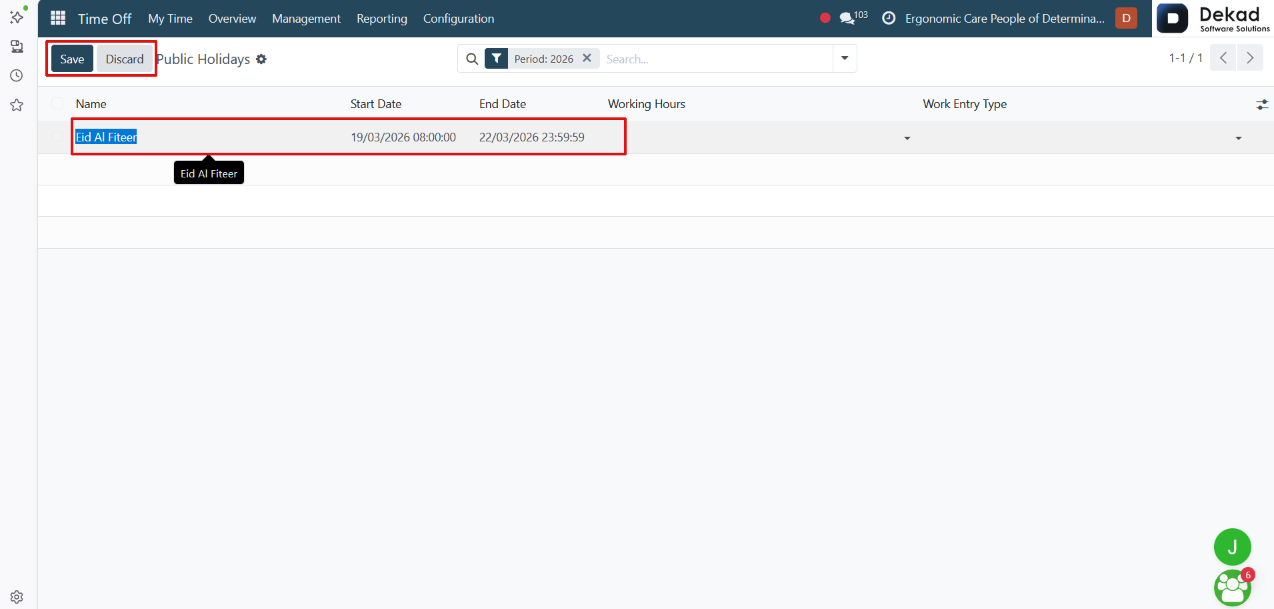Click the filter funnel icon in search facet
This screenshot has width=1274, height=609.
(496, 59)
